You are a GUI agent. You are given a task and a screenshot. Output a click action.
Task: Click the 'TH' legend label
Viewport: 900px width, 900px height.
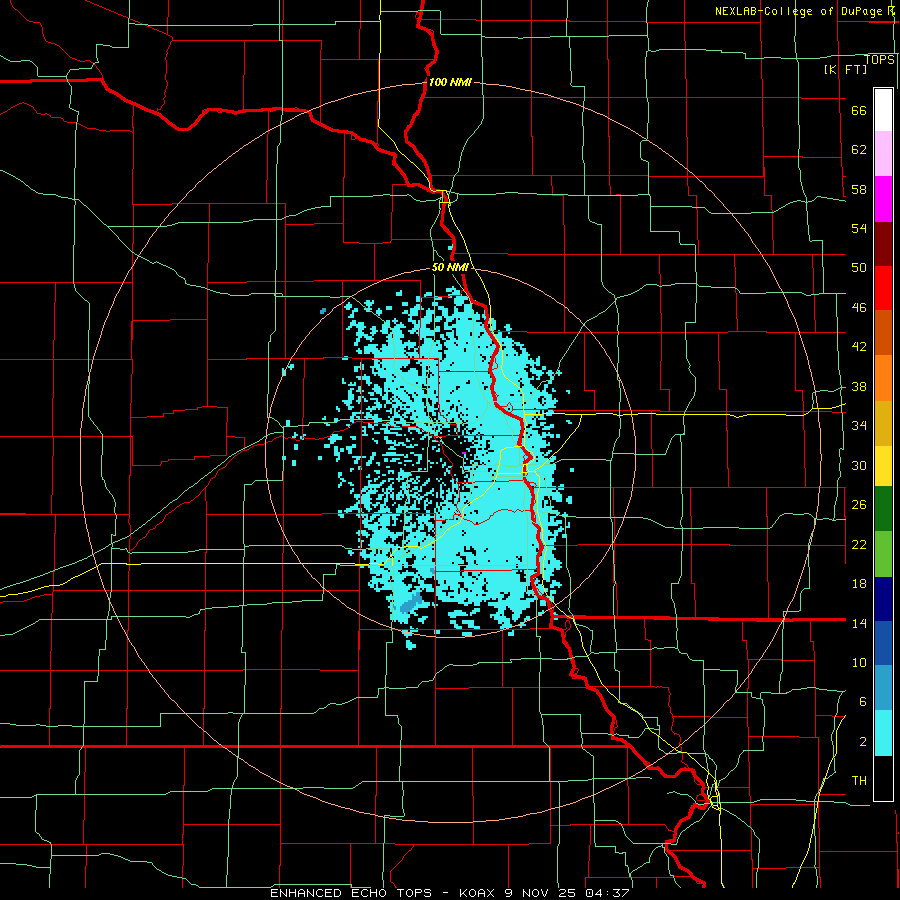(859, 781)
